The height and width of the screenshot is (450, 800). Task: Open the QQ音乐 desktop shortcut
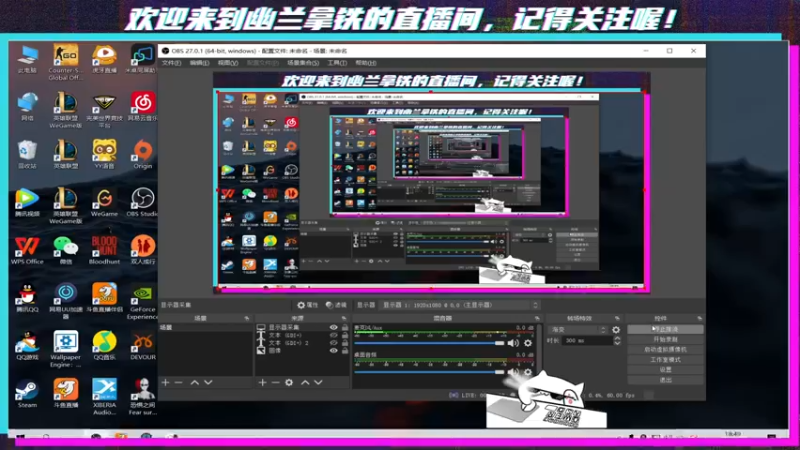pyautogui.click(x=104, y=346)
